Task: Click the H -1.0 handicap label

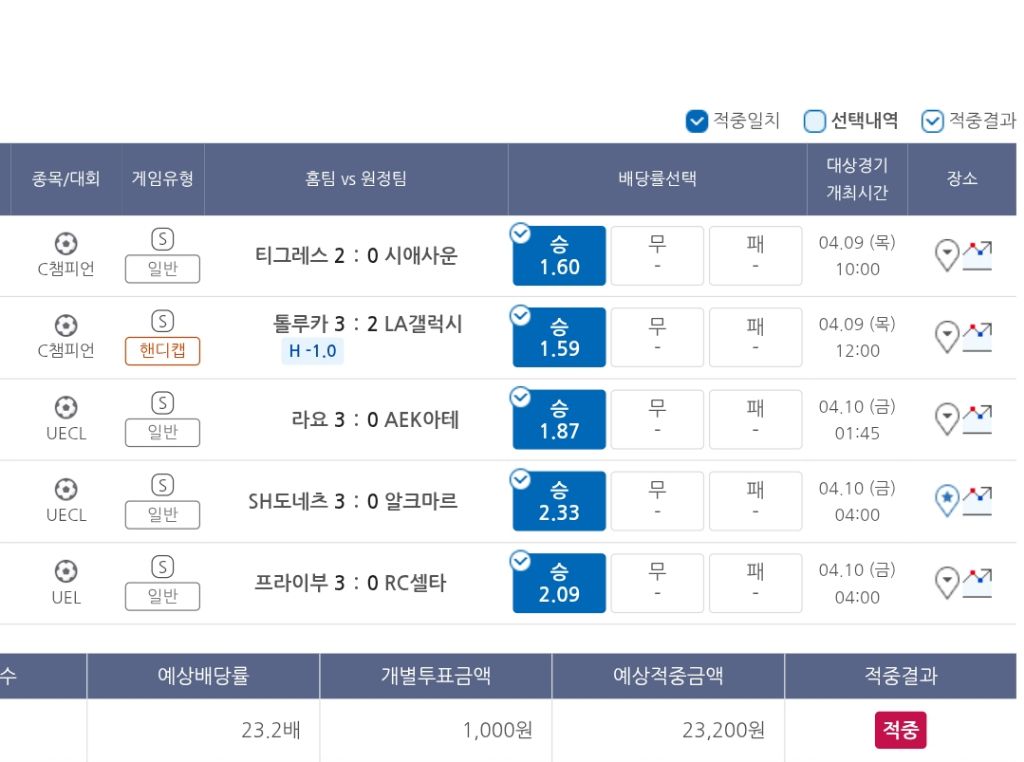Action: [312, 352]
